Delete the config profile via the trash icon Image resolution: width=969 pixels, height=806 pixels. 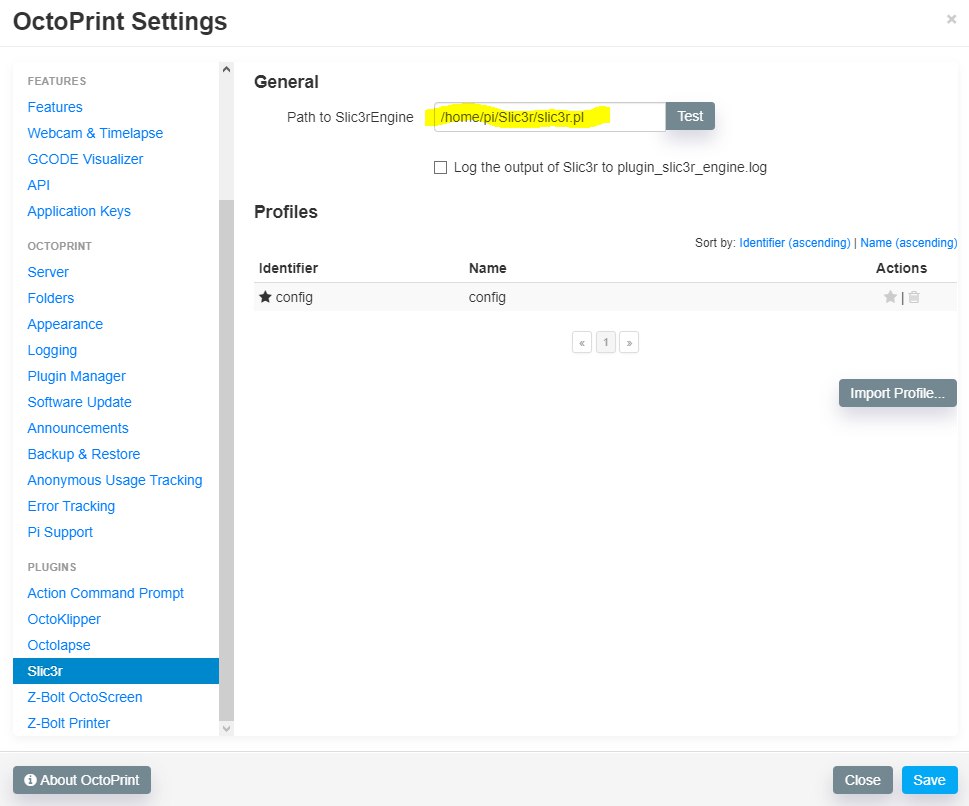pyautogui.click(x=914, y=297)
